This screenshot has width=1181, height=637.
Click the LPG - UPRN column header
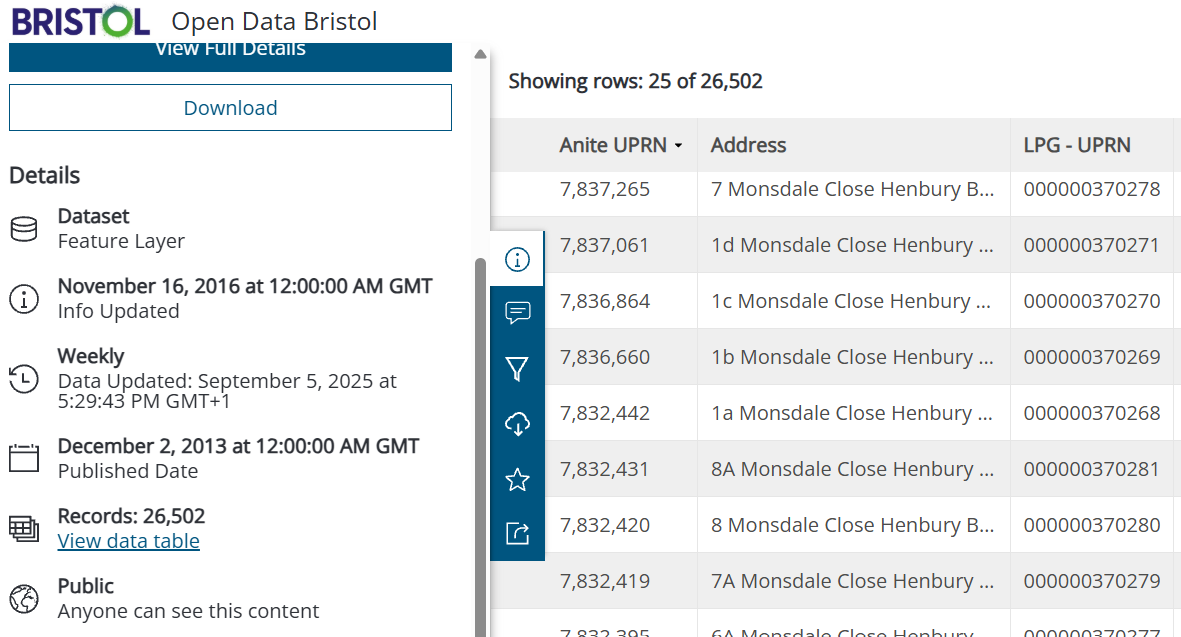1076,145
